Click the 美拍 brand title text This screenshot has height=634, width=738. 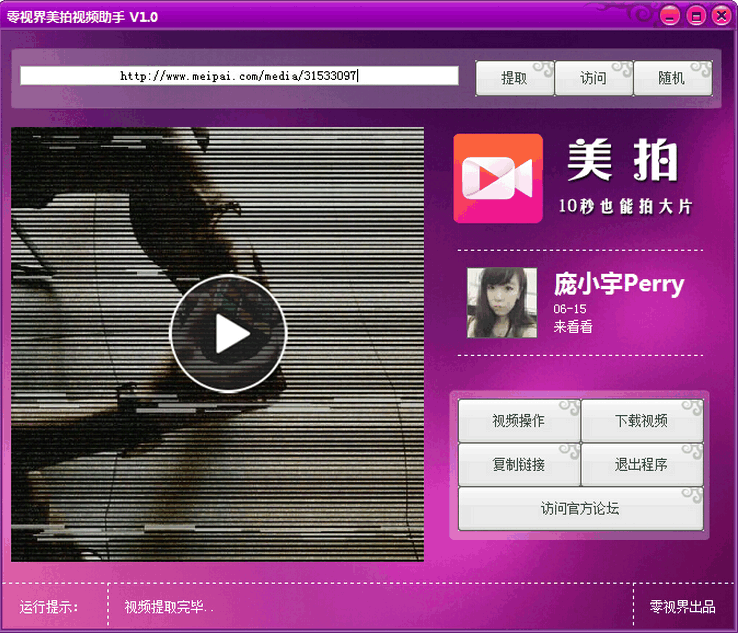pos(622,160)
